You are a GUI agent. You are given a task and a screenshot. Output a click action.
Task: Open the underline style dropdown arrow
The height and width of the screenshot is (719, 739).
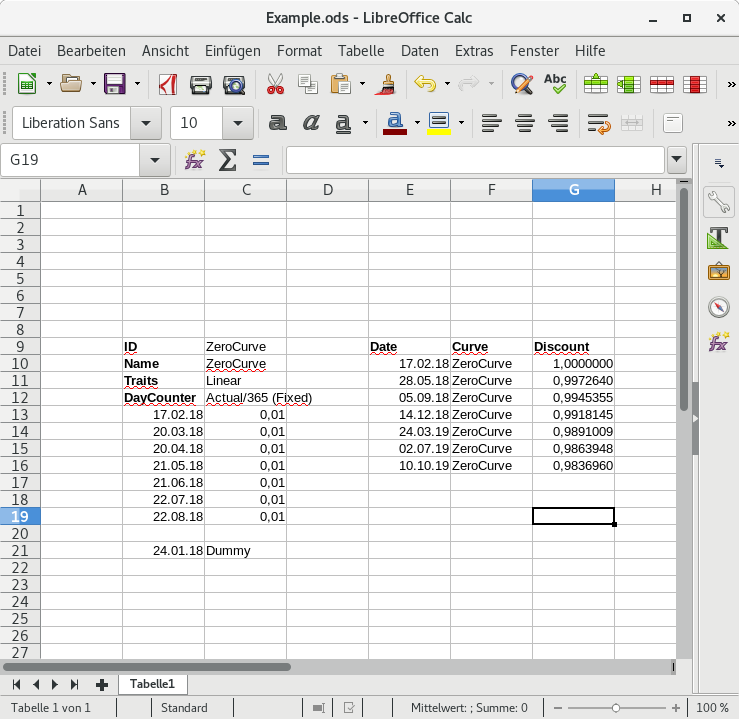[x=365, y=123]
